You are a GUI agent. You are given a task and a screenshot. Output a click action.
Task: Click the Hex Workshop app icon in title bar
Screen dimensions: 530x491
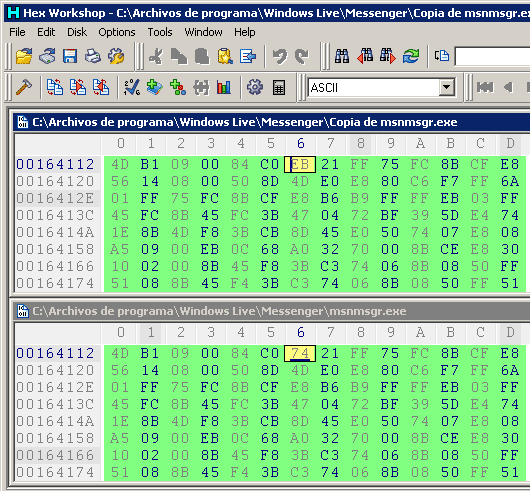(x=14, y=13)
